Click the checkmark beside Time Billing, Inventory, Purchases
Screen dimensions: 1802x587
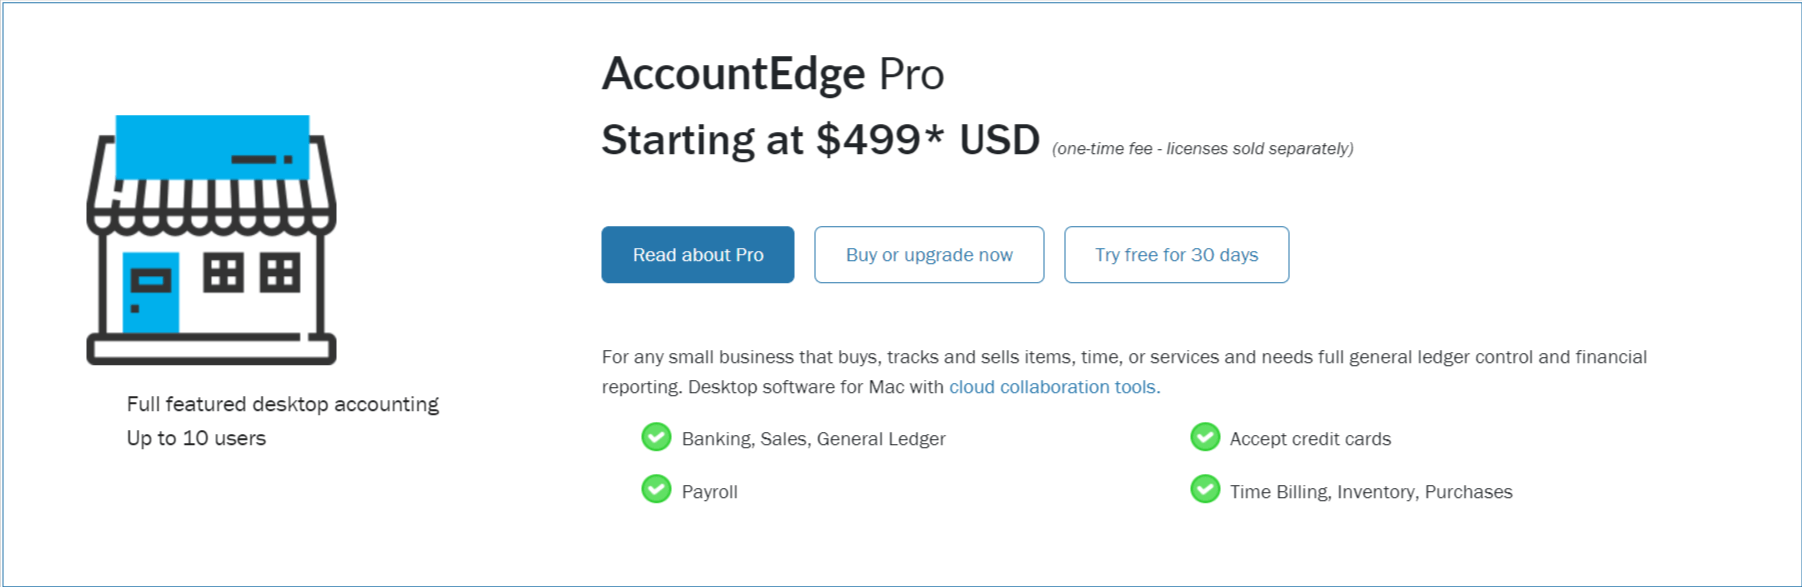coord(1204,490)
